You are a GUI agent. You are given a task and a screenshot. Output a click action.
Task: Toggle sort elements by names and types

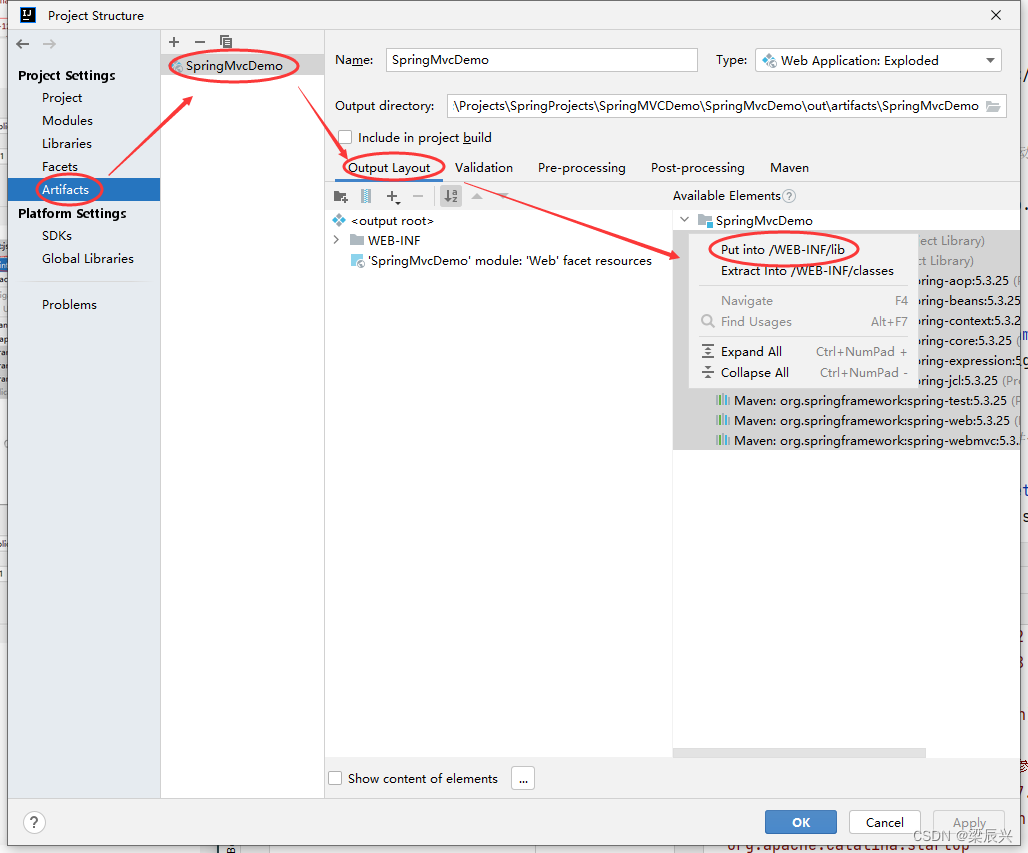point(451,196)
